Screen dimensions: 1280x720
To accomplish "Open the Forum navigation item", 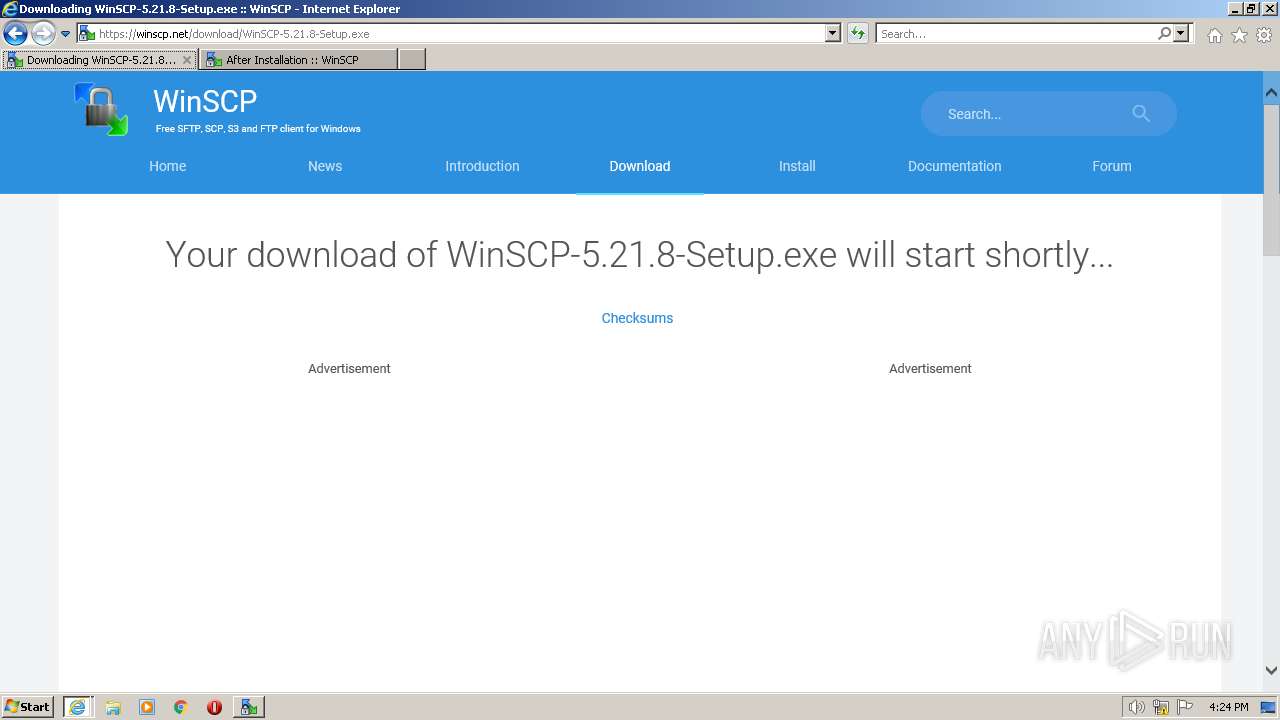I will [1112, 166].
